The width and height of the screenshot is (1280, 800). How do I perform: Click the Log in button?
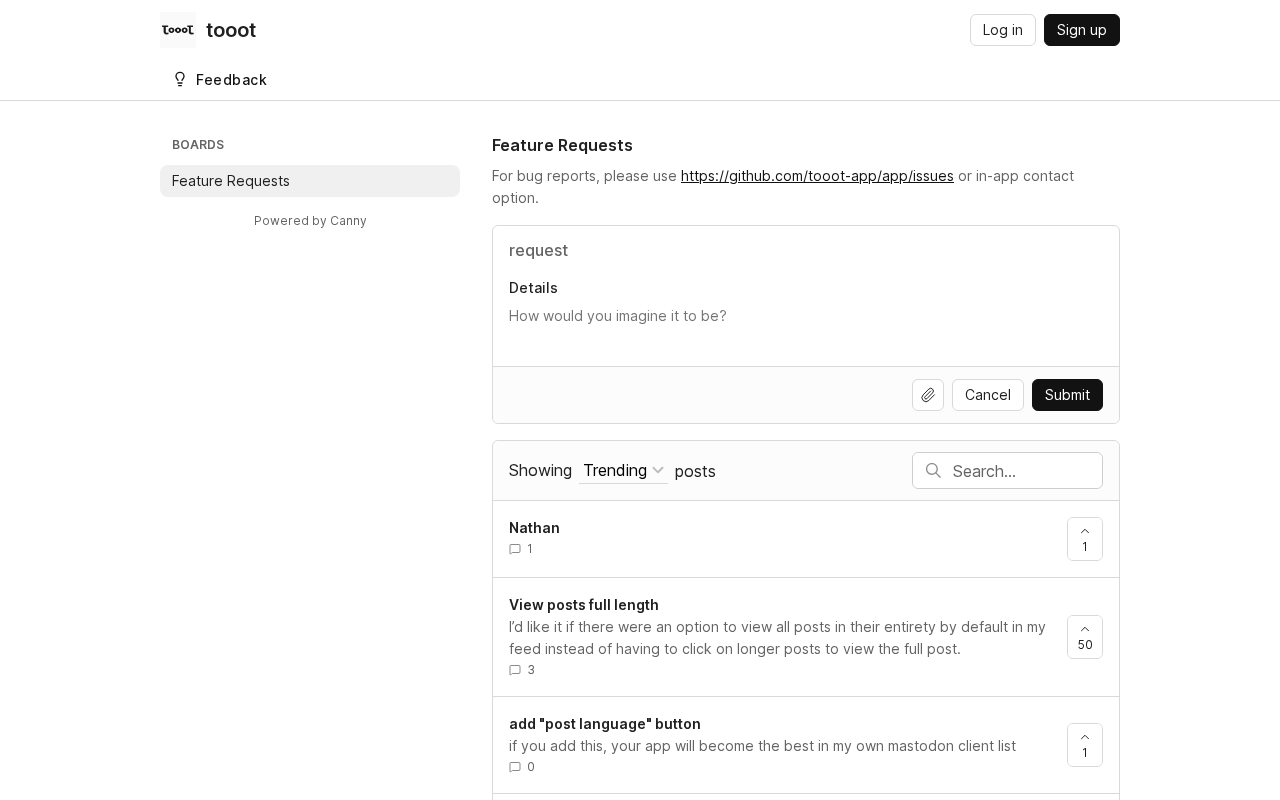click(x=1003, y=30)
